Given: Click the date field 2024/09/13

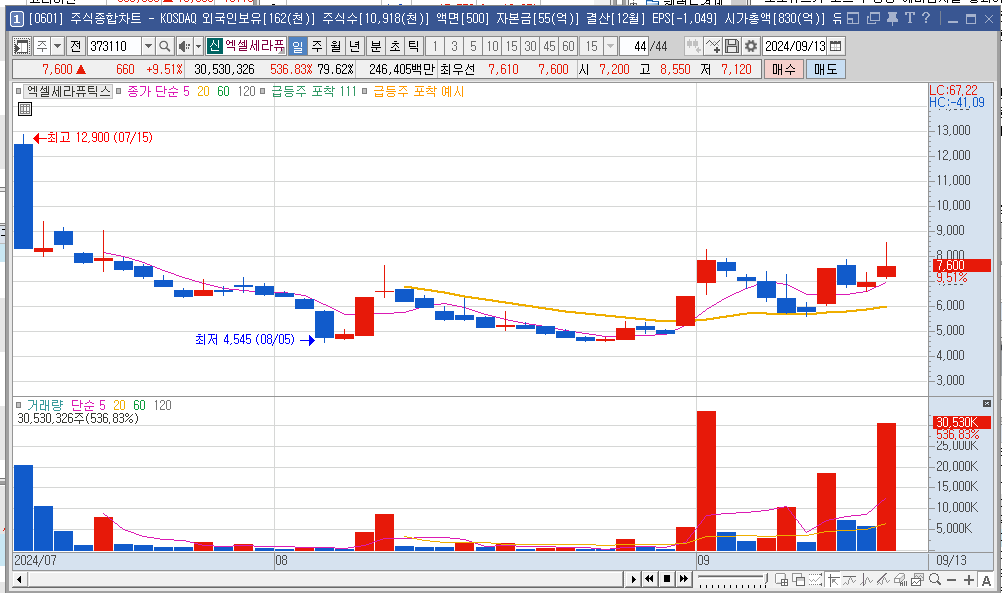Looking at the screenshot, I should coord(795,46).
